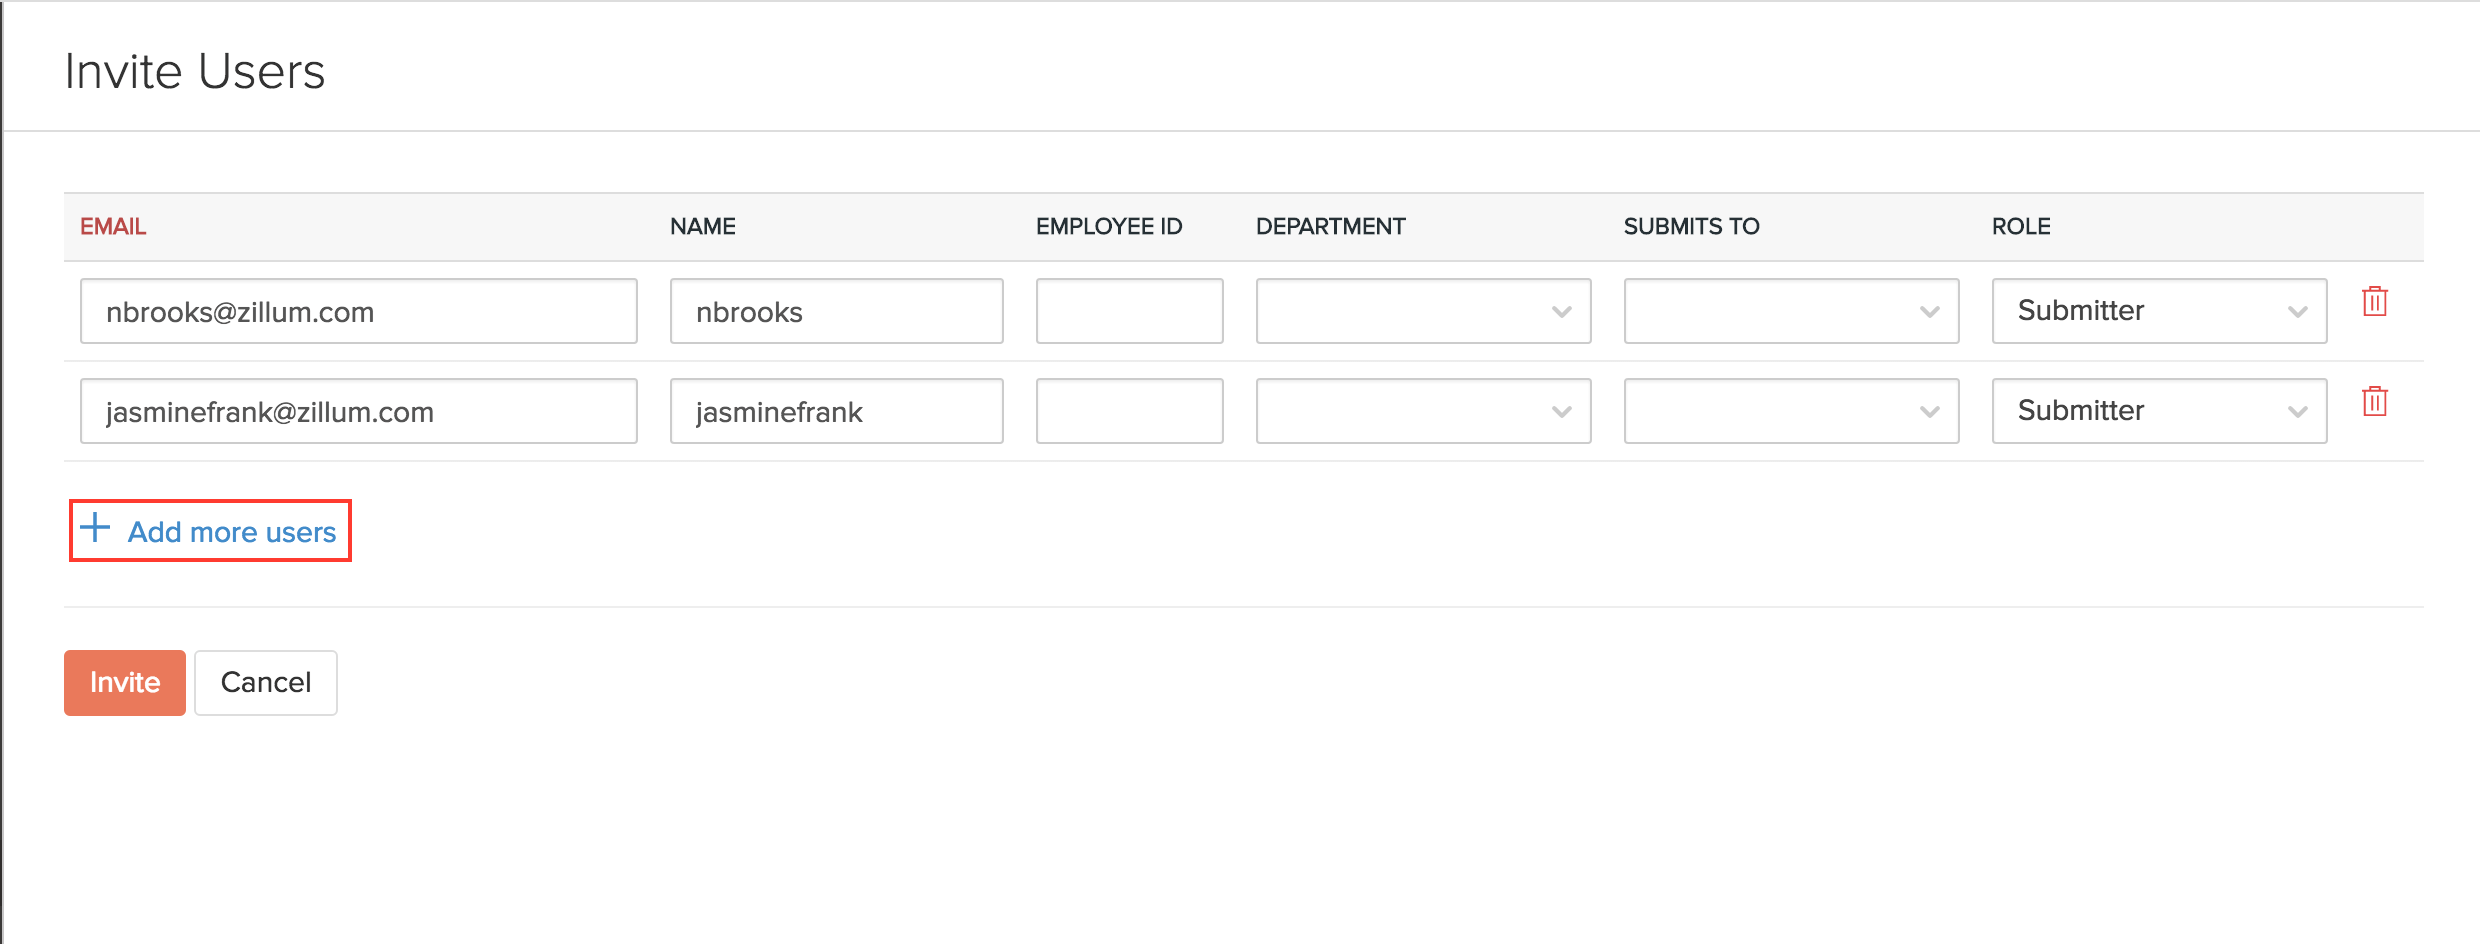Click the Cancel button
This screenshot has height=944, width=2480.
click(265, 682)
